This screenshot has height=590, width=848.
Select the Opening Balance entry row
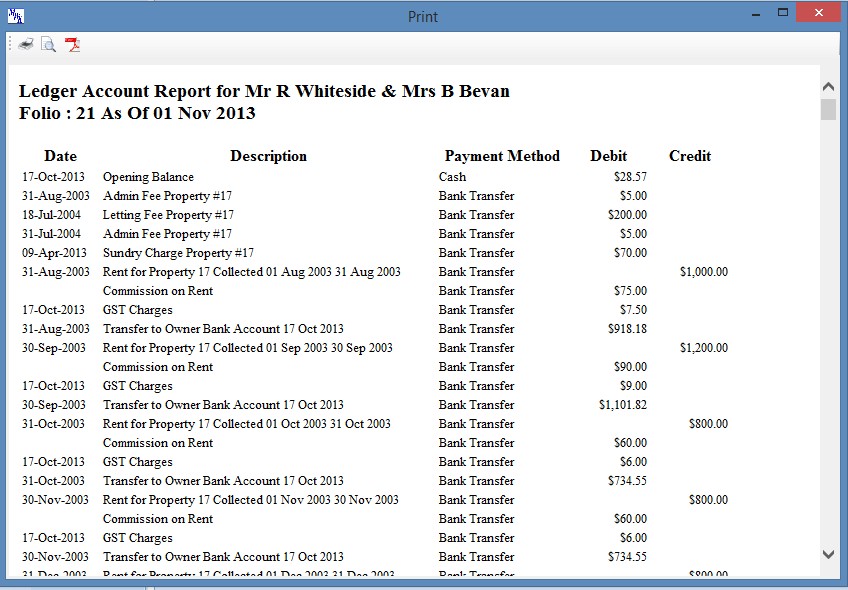148,177
